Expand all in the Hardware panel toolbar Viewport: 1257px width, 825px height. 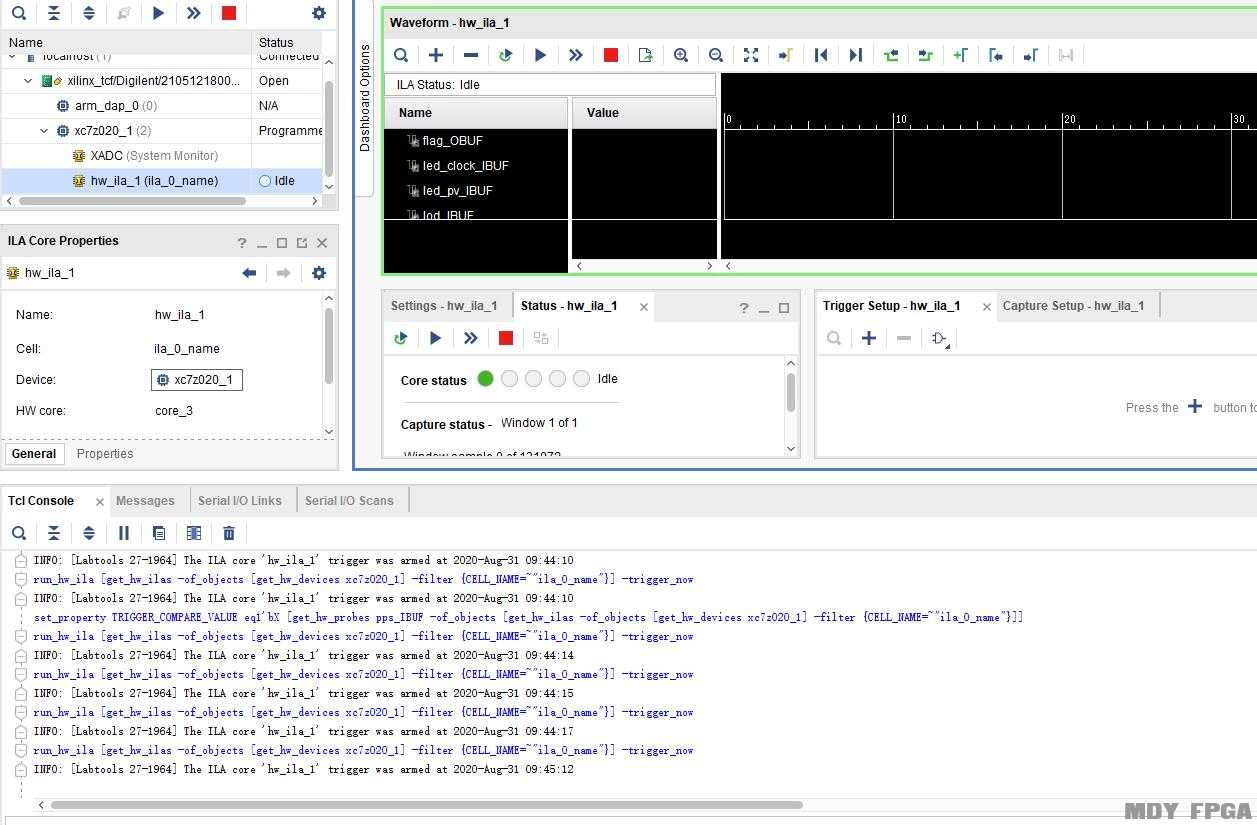89,13
